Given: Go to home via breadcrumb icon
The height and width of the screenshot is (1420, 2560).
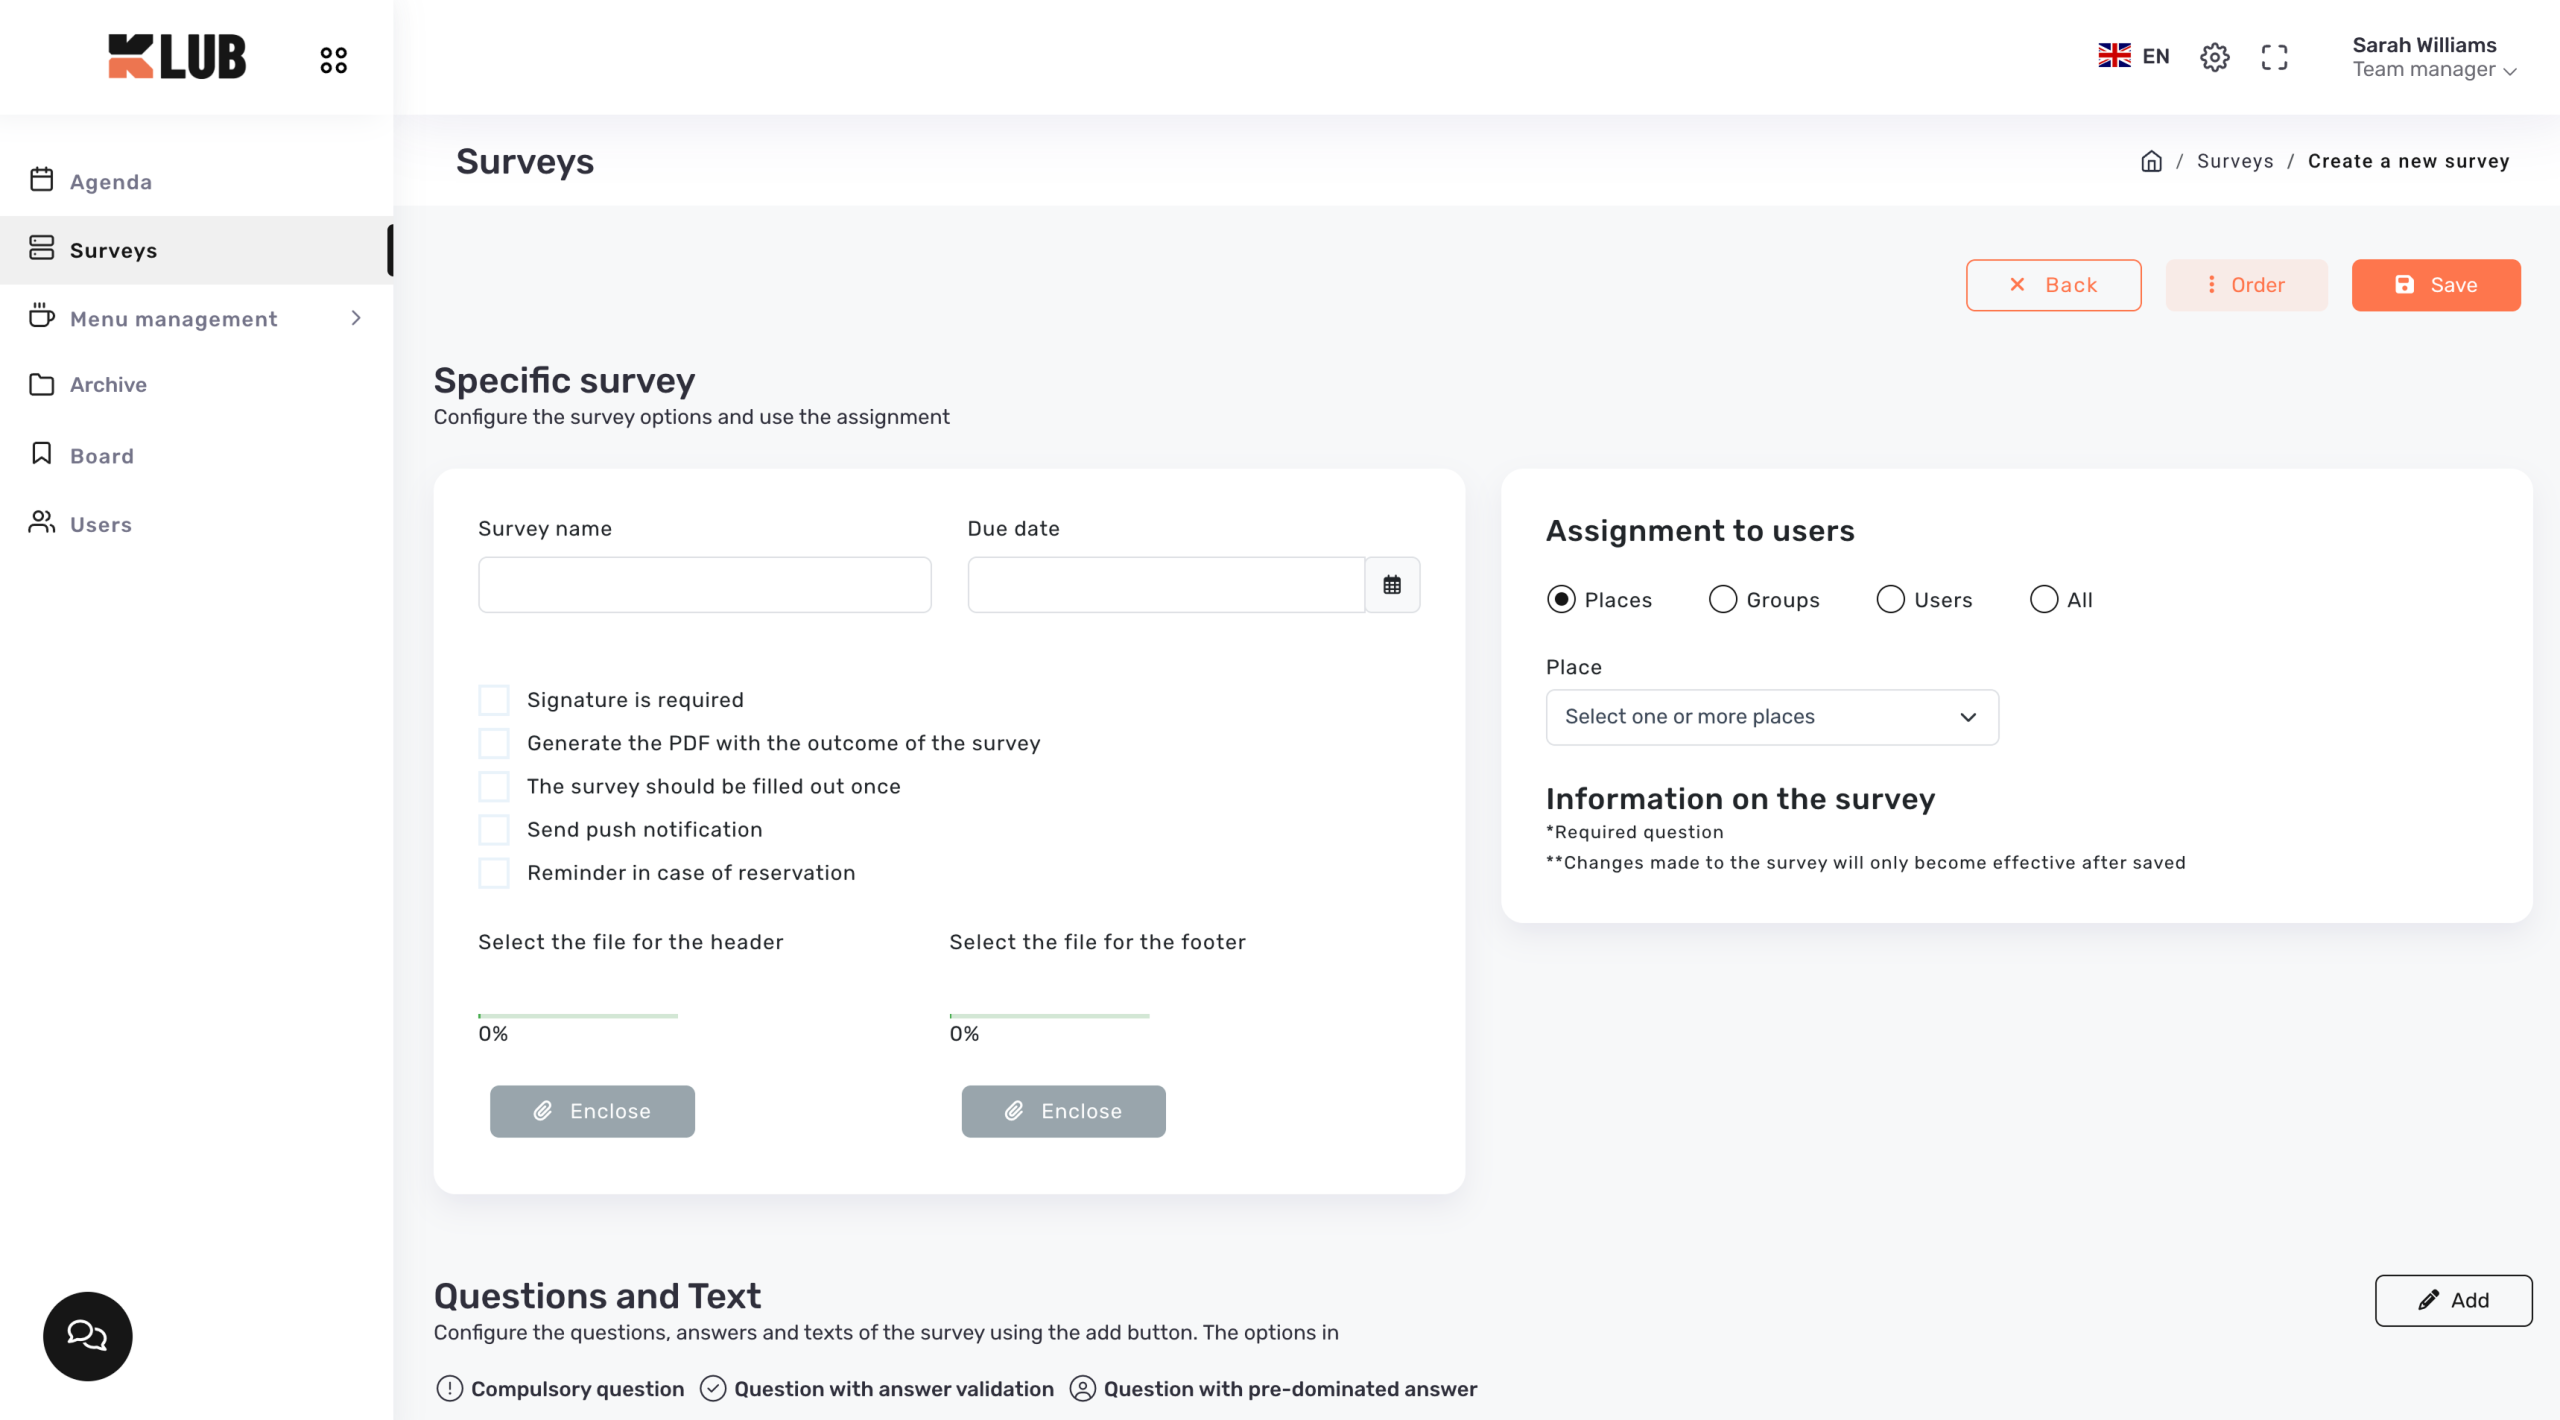Looking at the screenshot, I should (x=2151, y=161).
